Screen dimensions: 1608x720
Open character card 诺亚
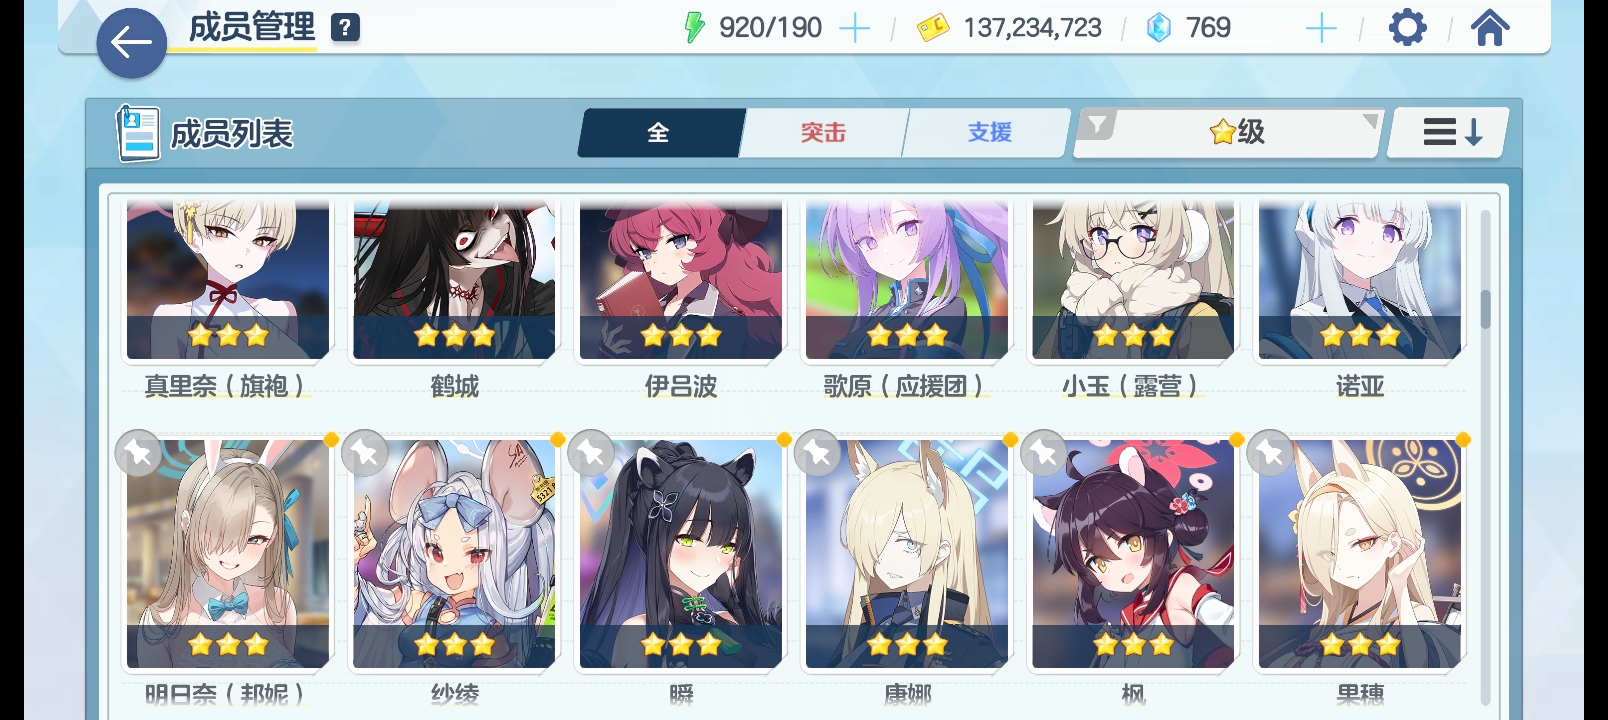[x=1360, y=280]
